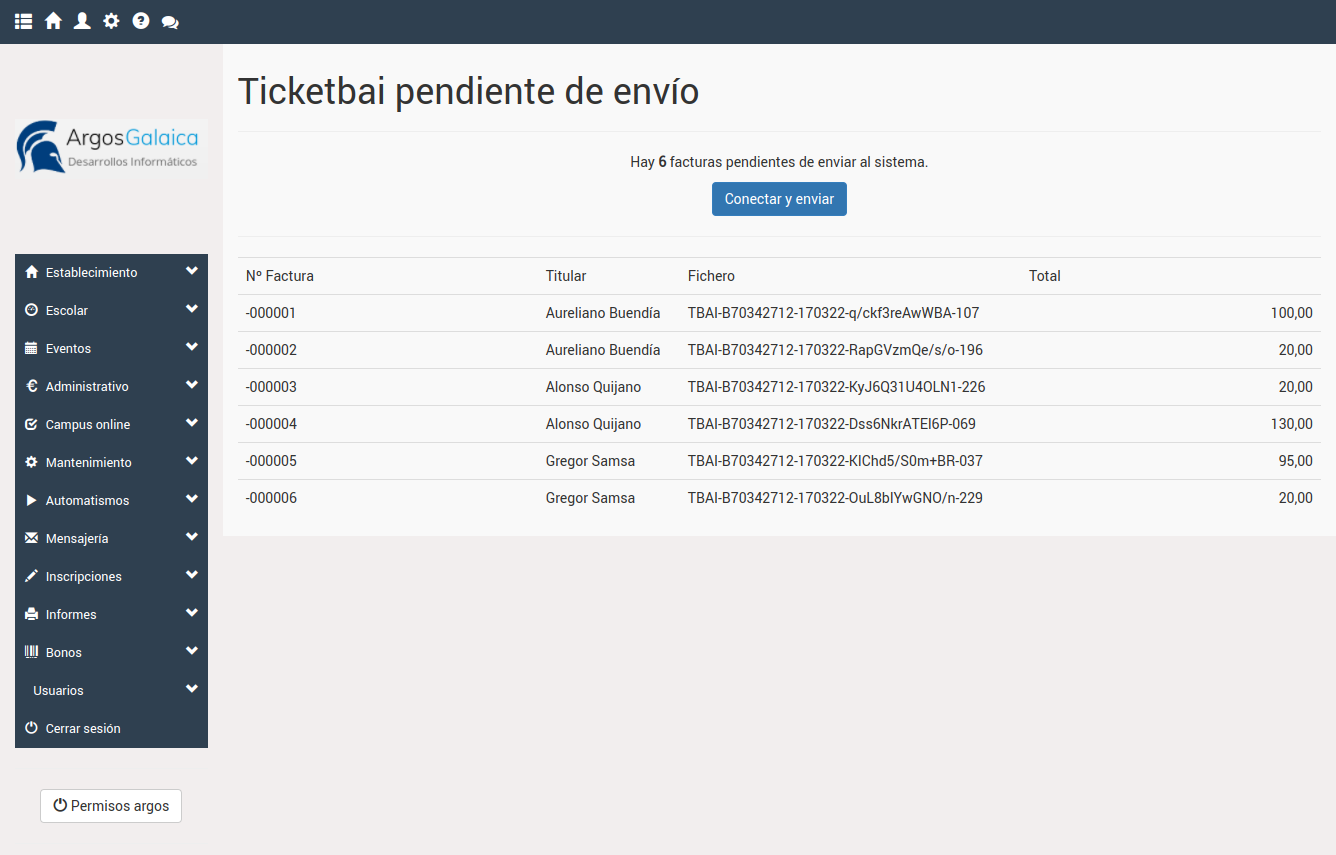Expand the Escolar chevron
Image resolution: width=1336 pixels, height=855 pixels.
[192, 309]
